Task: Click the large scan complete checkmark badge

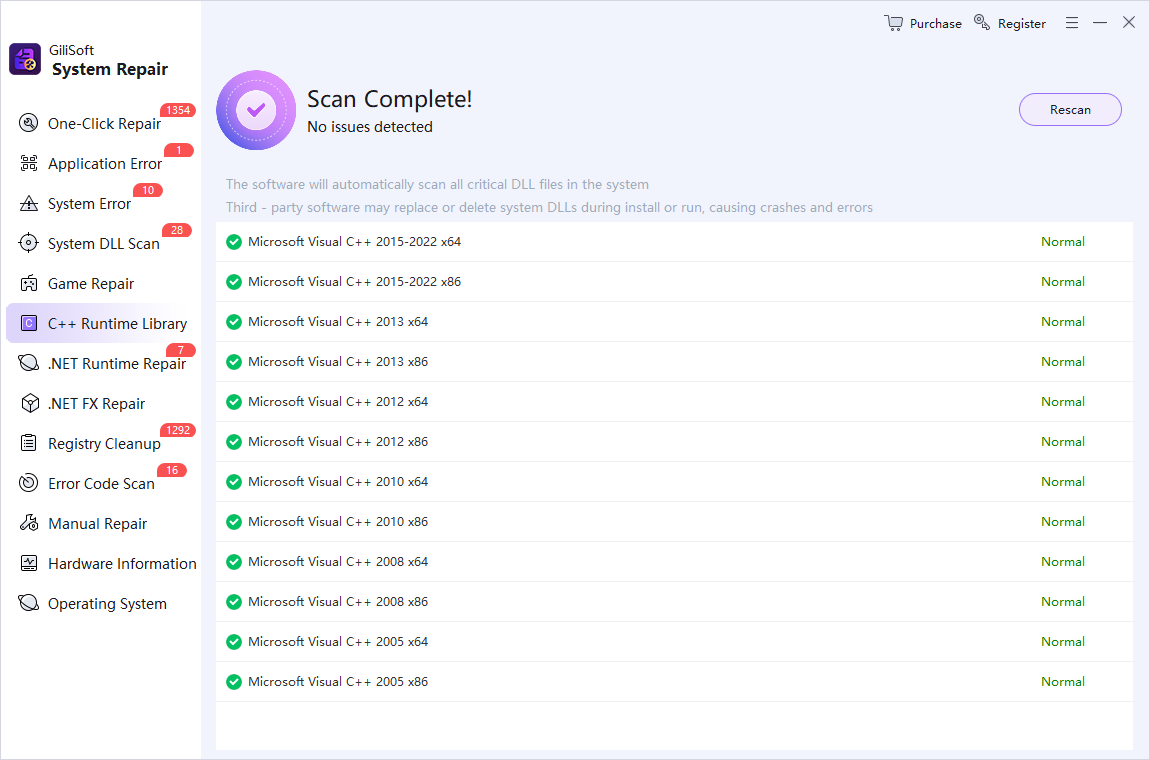Action: (256, 110)
